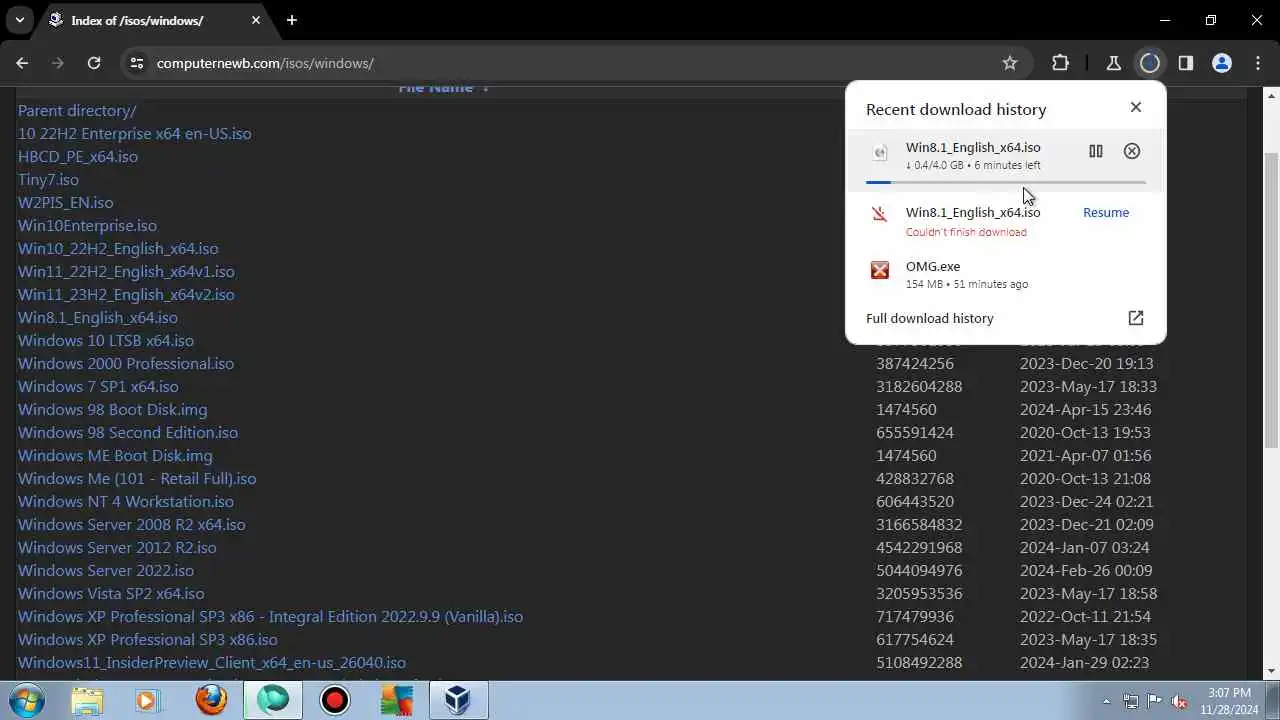Download Tiny7.iso
The width and height of the screenshot is (1280, 720).
tap(48, 180)
